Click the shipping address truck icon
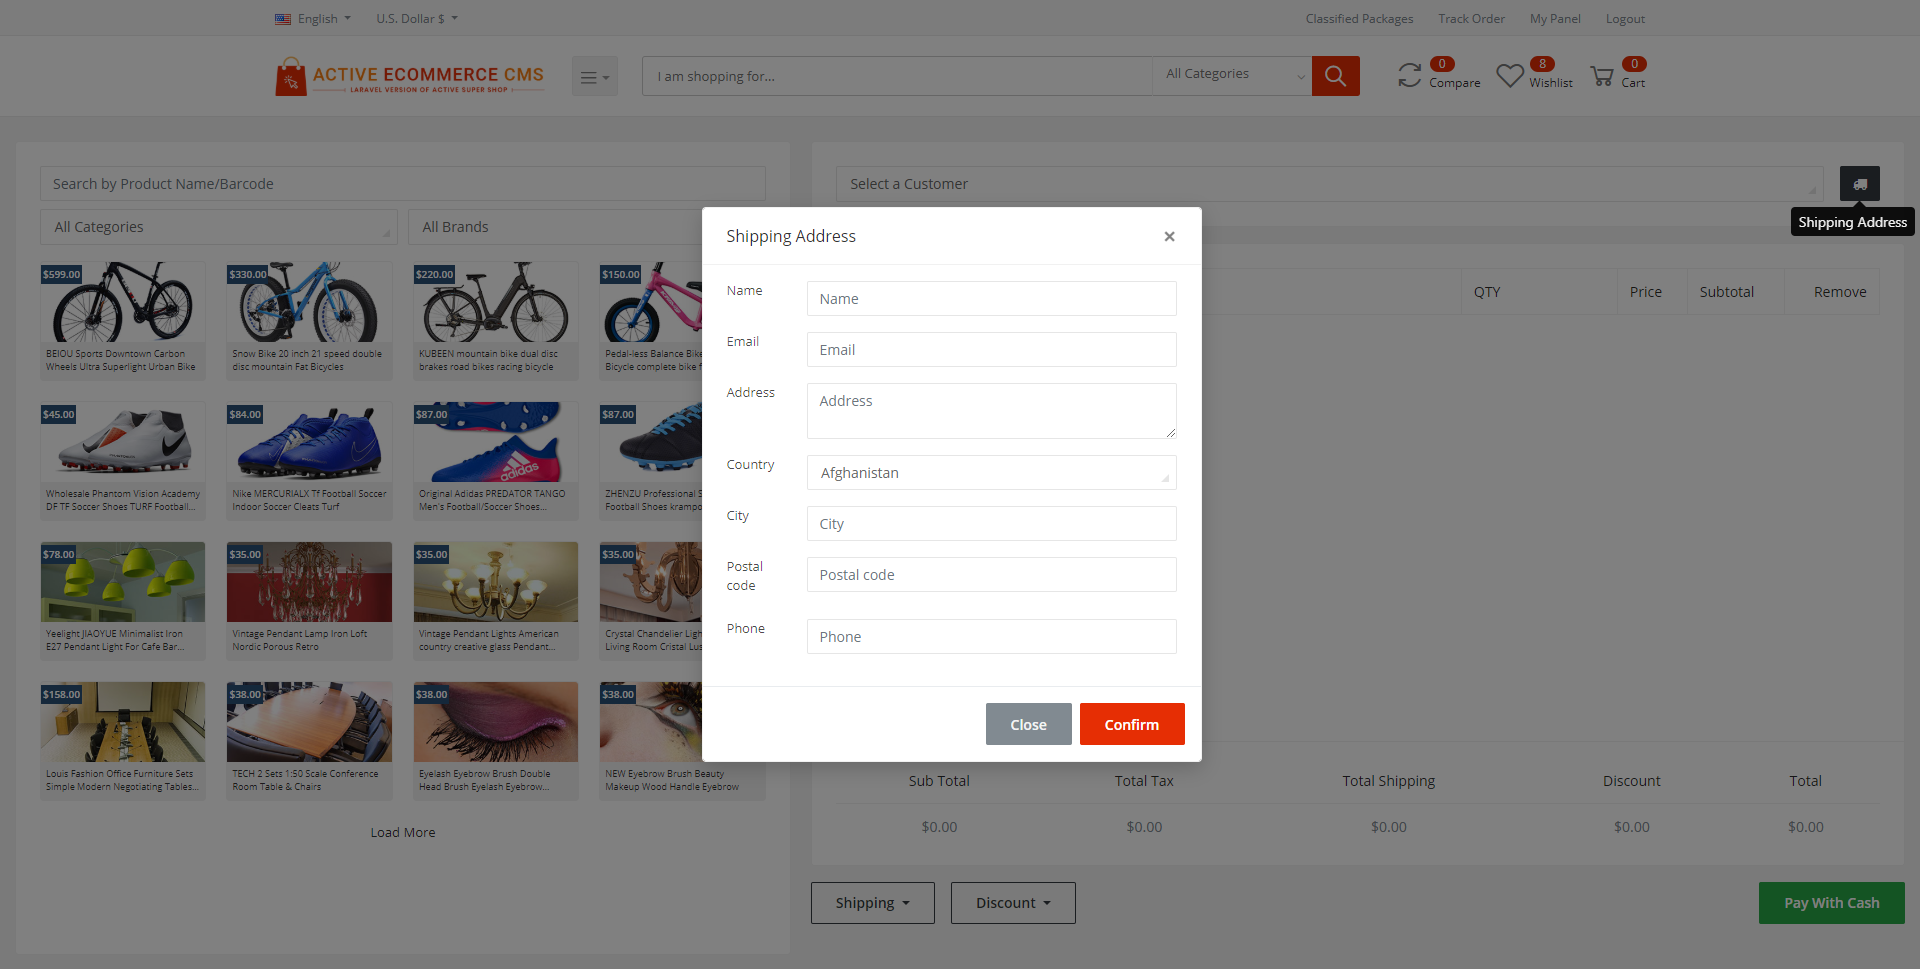 [x=1859, y=184]
